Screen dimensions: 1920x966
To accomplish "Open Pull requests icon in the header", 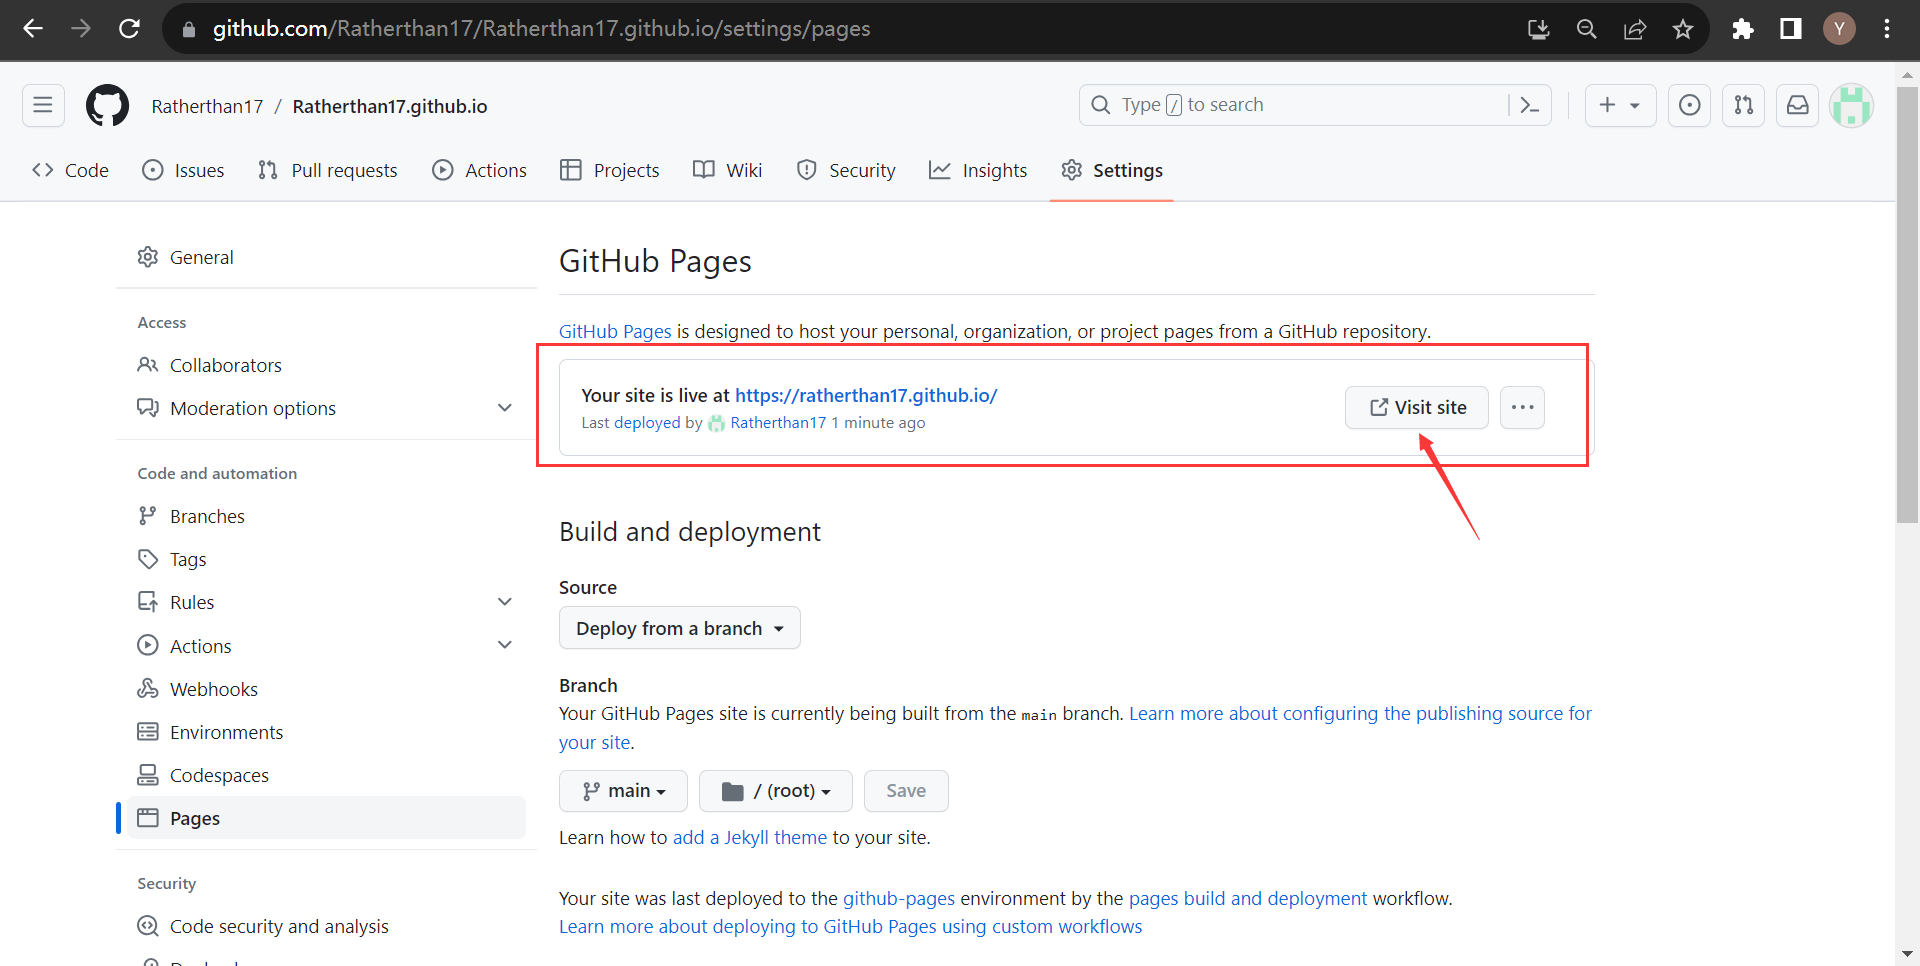I will (1743, 105).
